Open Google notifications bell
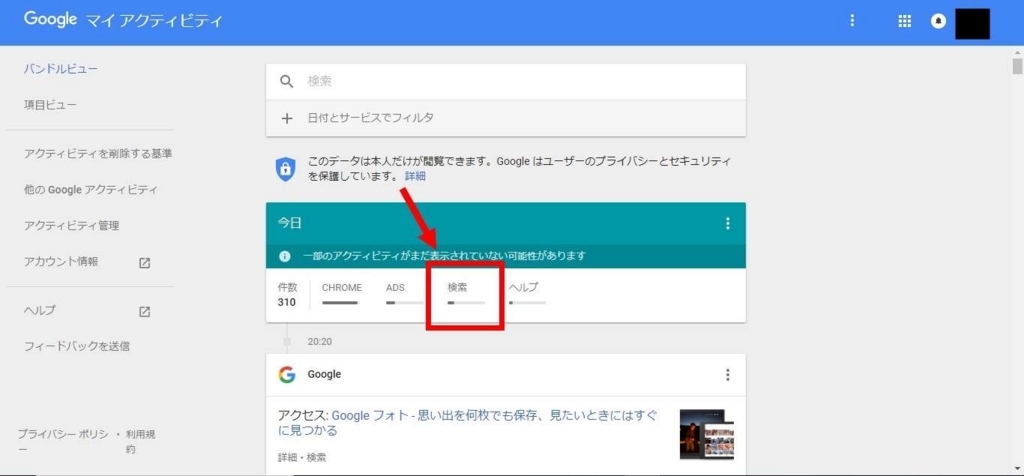 938,21
